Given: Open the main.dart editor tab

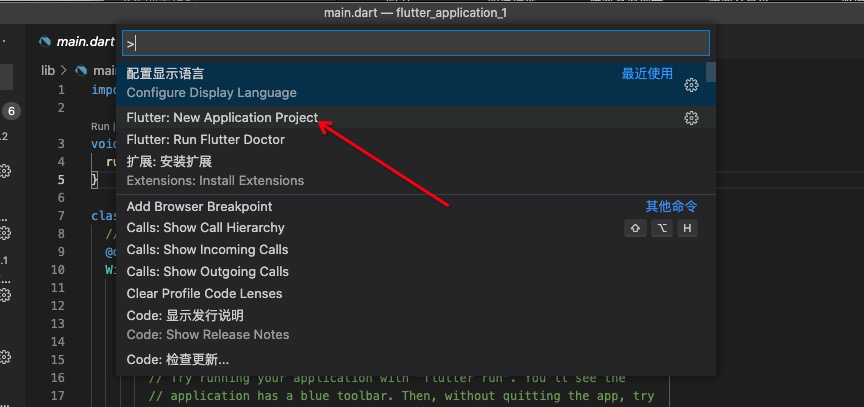Looking at the screenshot, I should 77,42.
